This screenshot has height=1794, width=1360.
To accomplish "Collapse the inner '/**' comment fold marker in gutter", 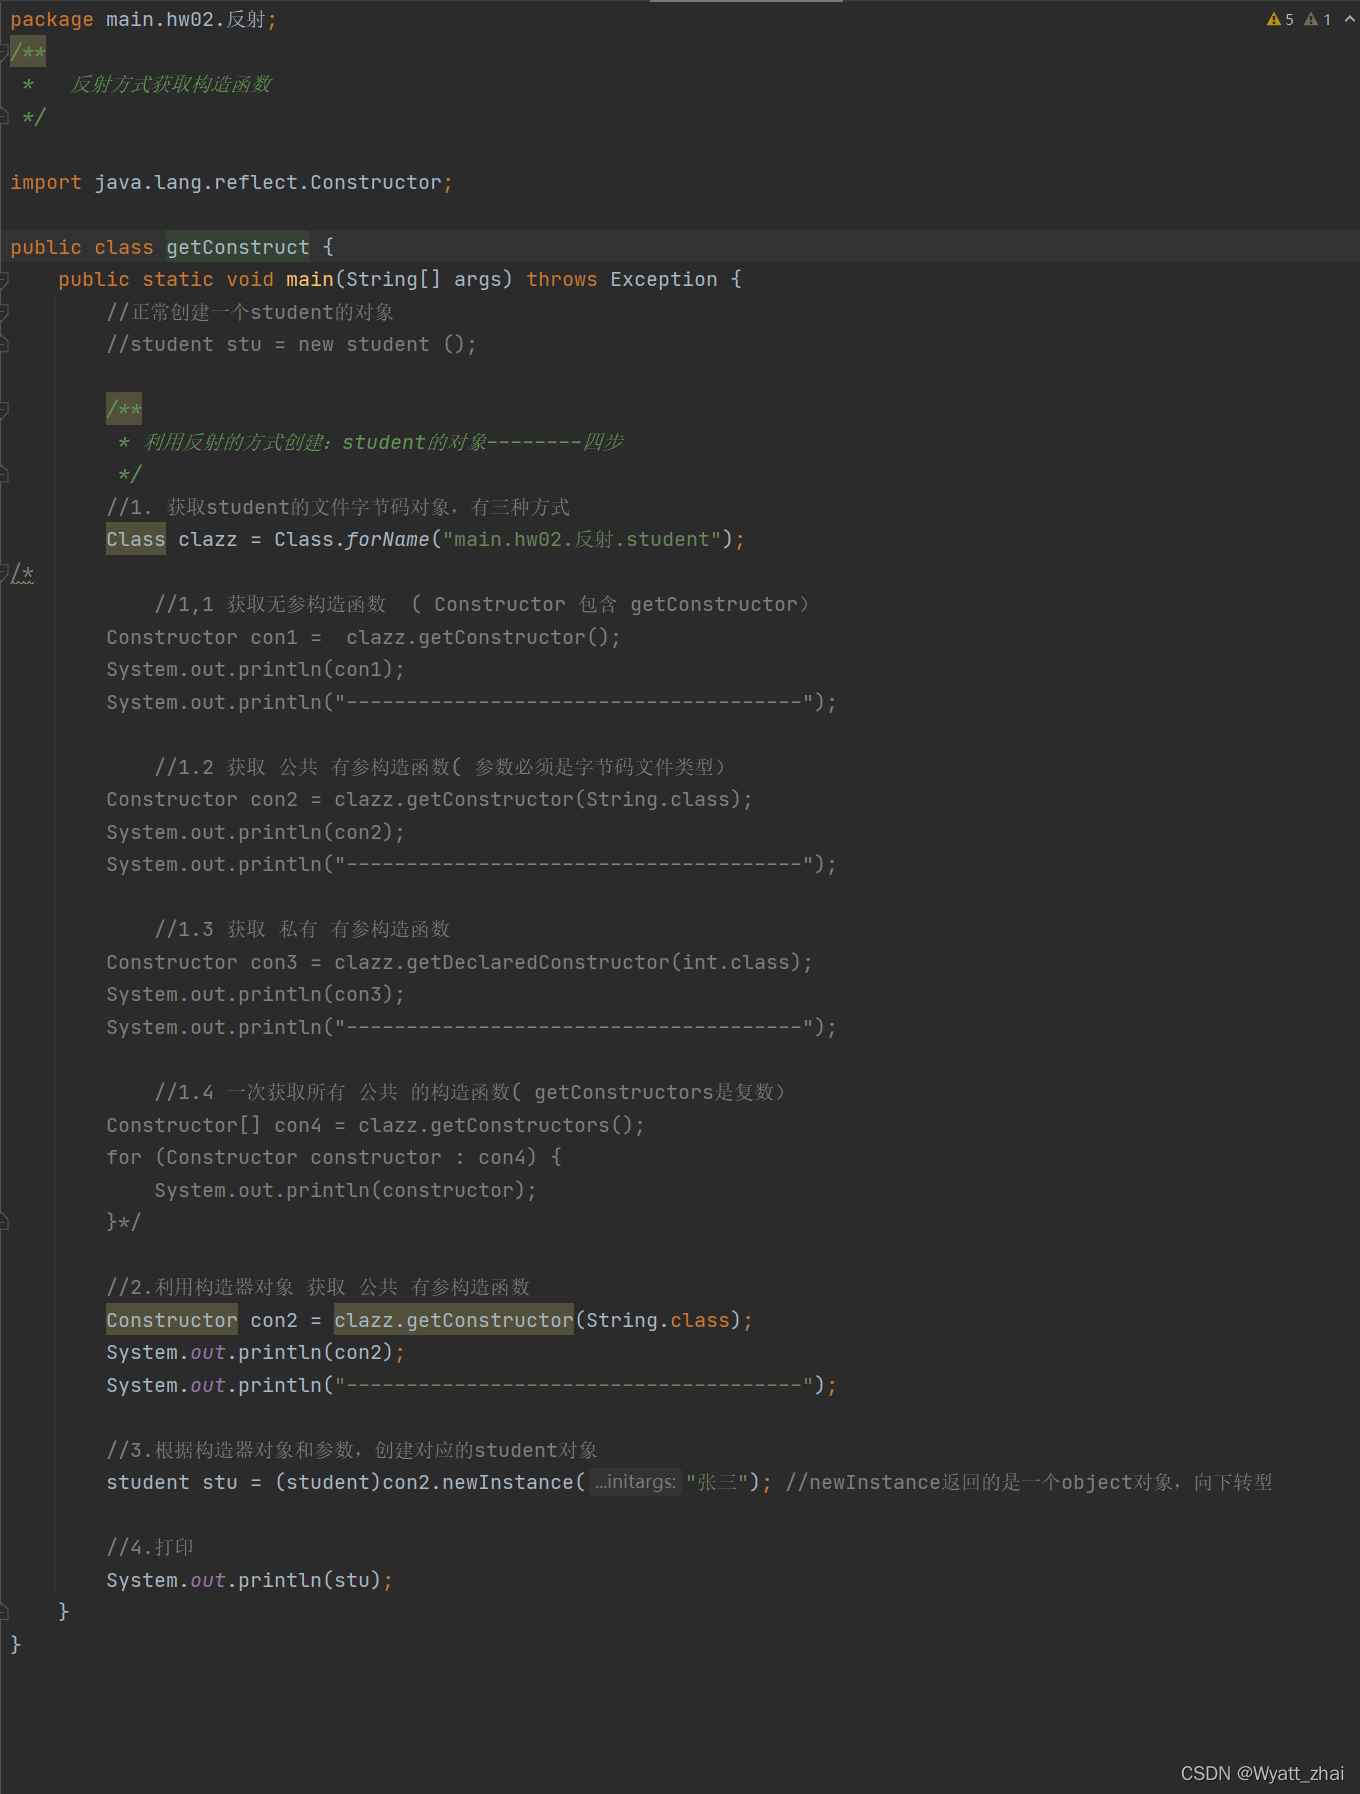I will [x=4, y=410].
